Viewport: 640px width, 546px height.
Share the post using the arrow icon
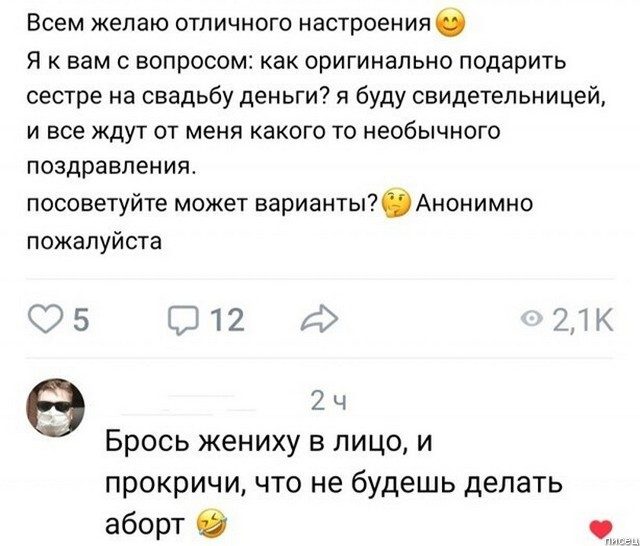tap(317, 320)
